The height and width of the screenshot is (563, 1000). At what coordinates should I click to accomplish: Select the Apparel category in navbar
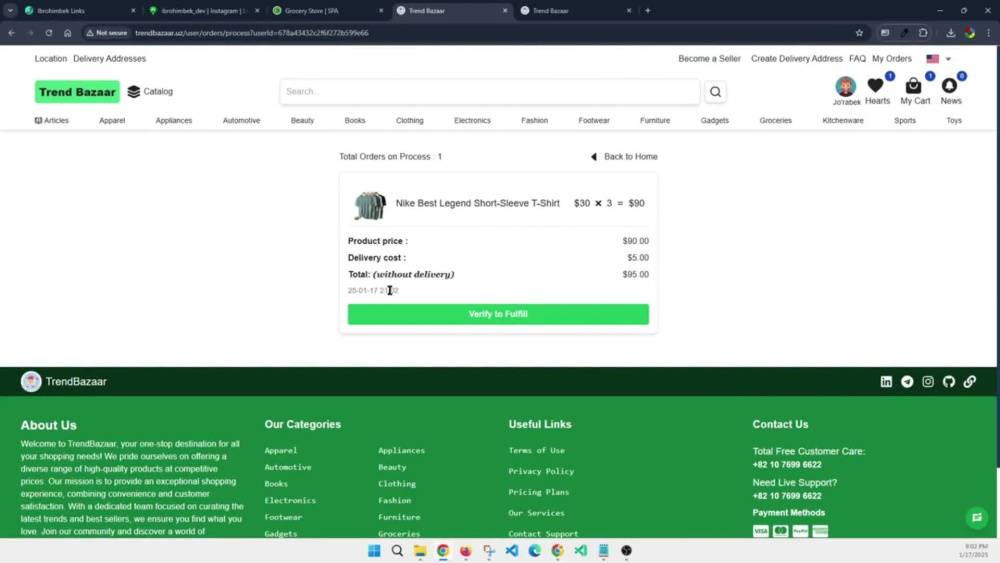[x=112, y=121]
